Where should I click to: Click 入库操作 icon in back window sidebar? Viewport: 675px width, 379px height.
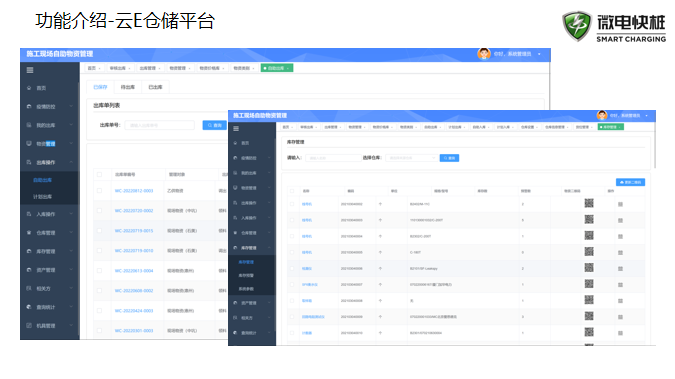tap(29, 214)
